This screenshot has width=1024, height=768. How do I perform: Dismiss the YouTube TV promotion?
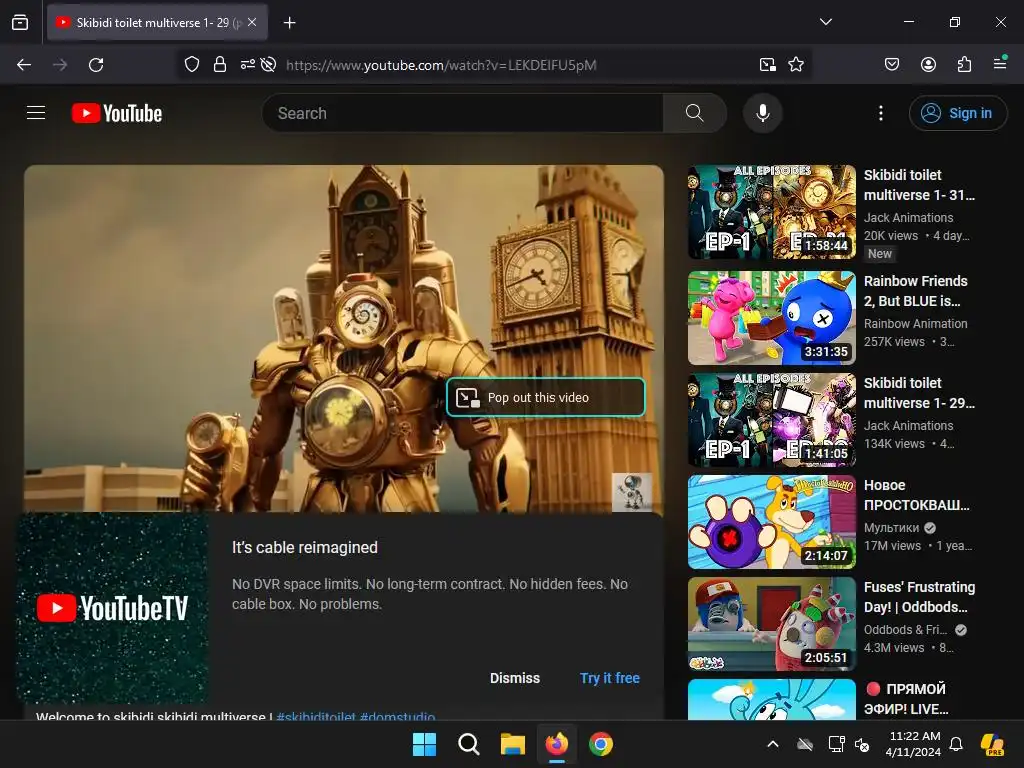point(515,678)
